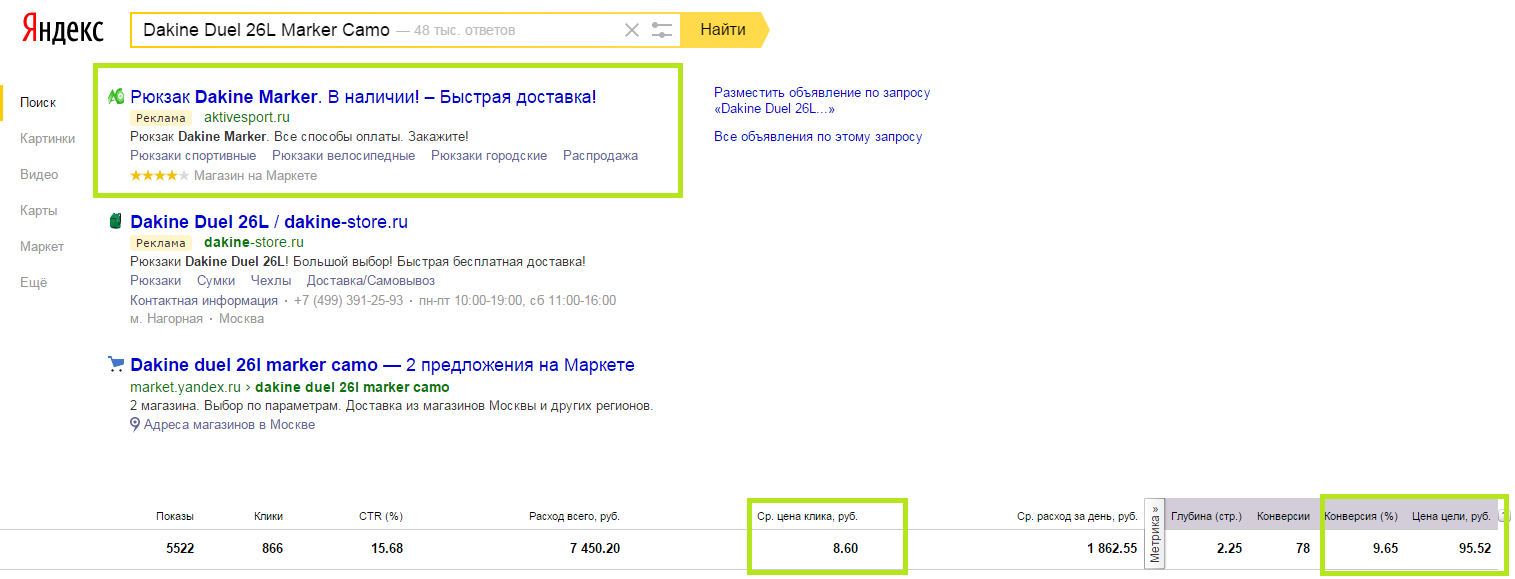This screenshot has width=1515, height=579.
Task: Open the Карты tab in sidebar
Action: (x=38, y=210)
